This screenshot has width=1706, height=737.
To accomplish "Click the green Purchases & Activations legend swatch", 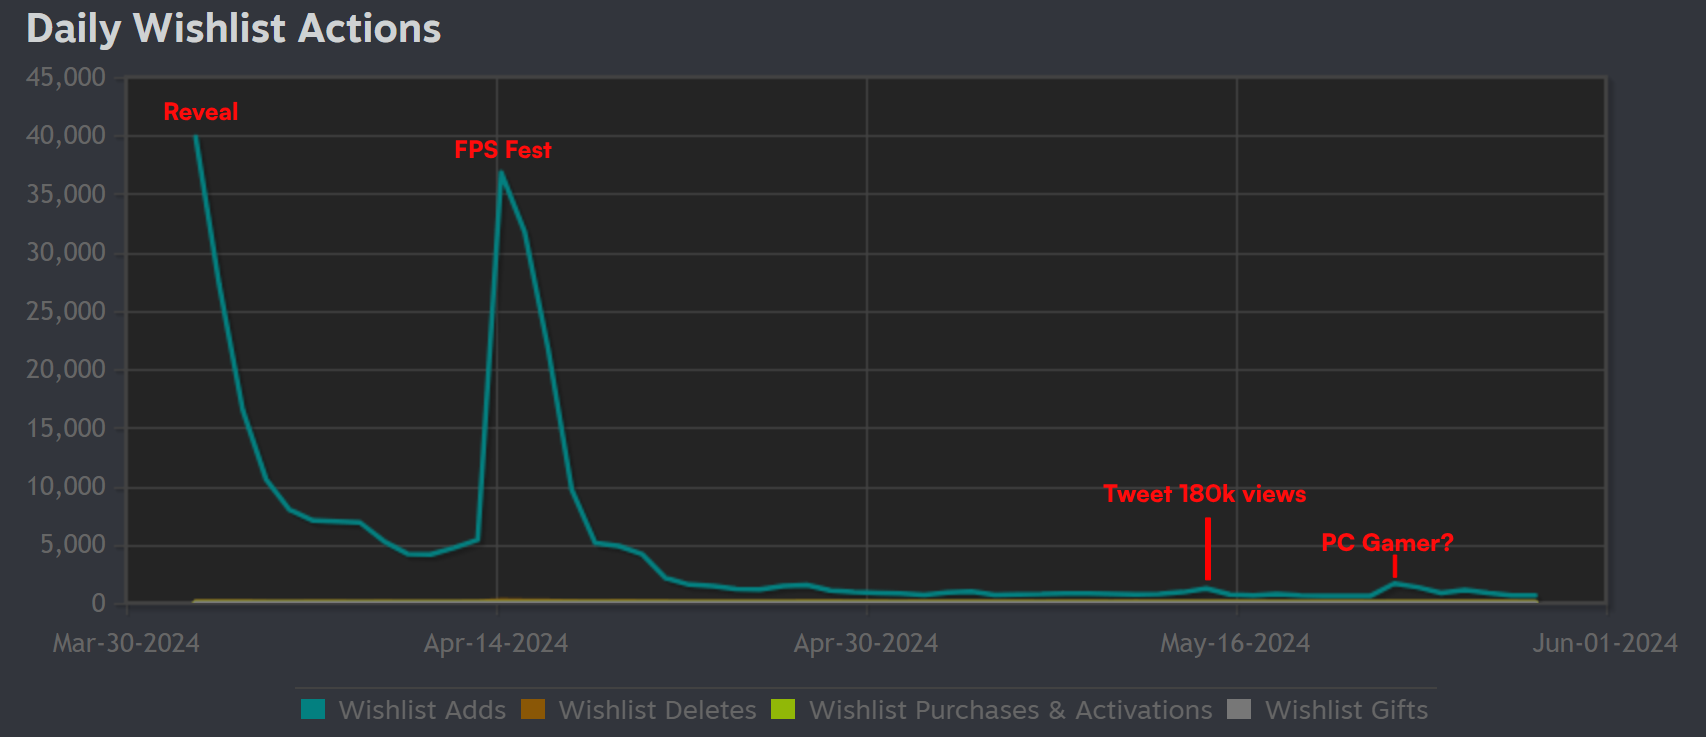I will 783,709.
